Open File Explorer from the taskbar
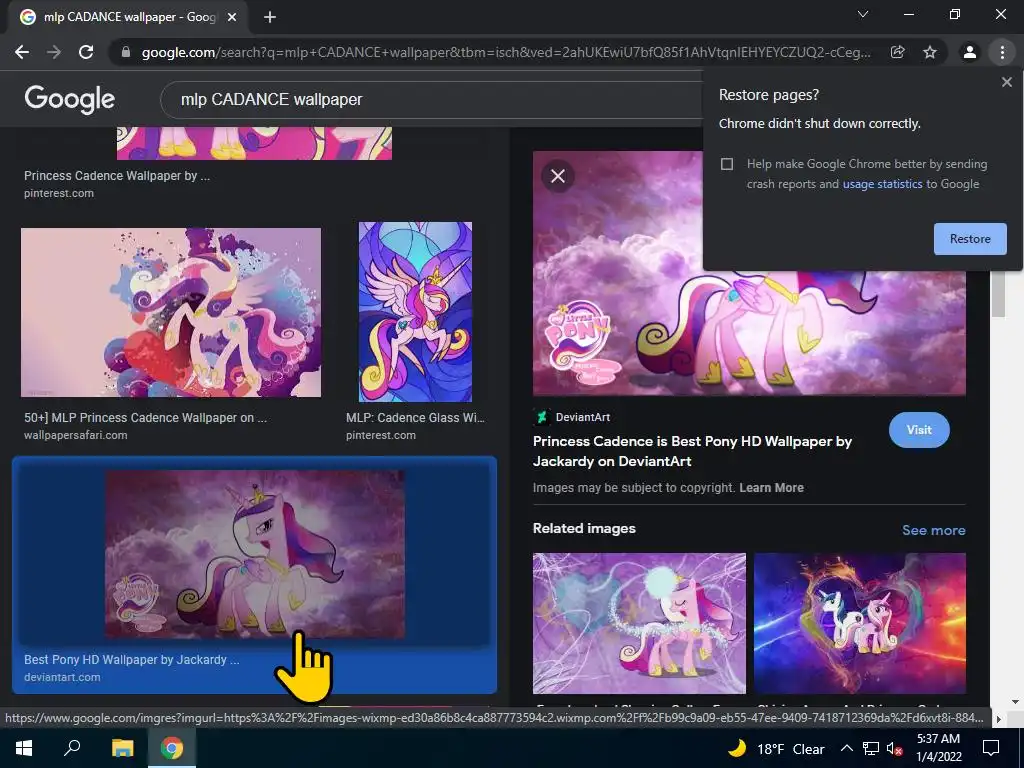Viewport: 1024px width, 768px height. (122, 748)
